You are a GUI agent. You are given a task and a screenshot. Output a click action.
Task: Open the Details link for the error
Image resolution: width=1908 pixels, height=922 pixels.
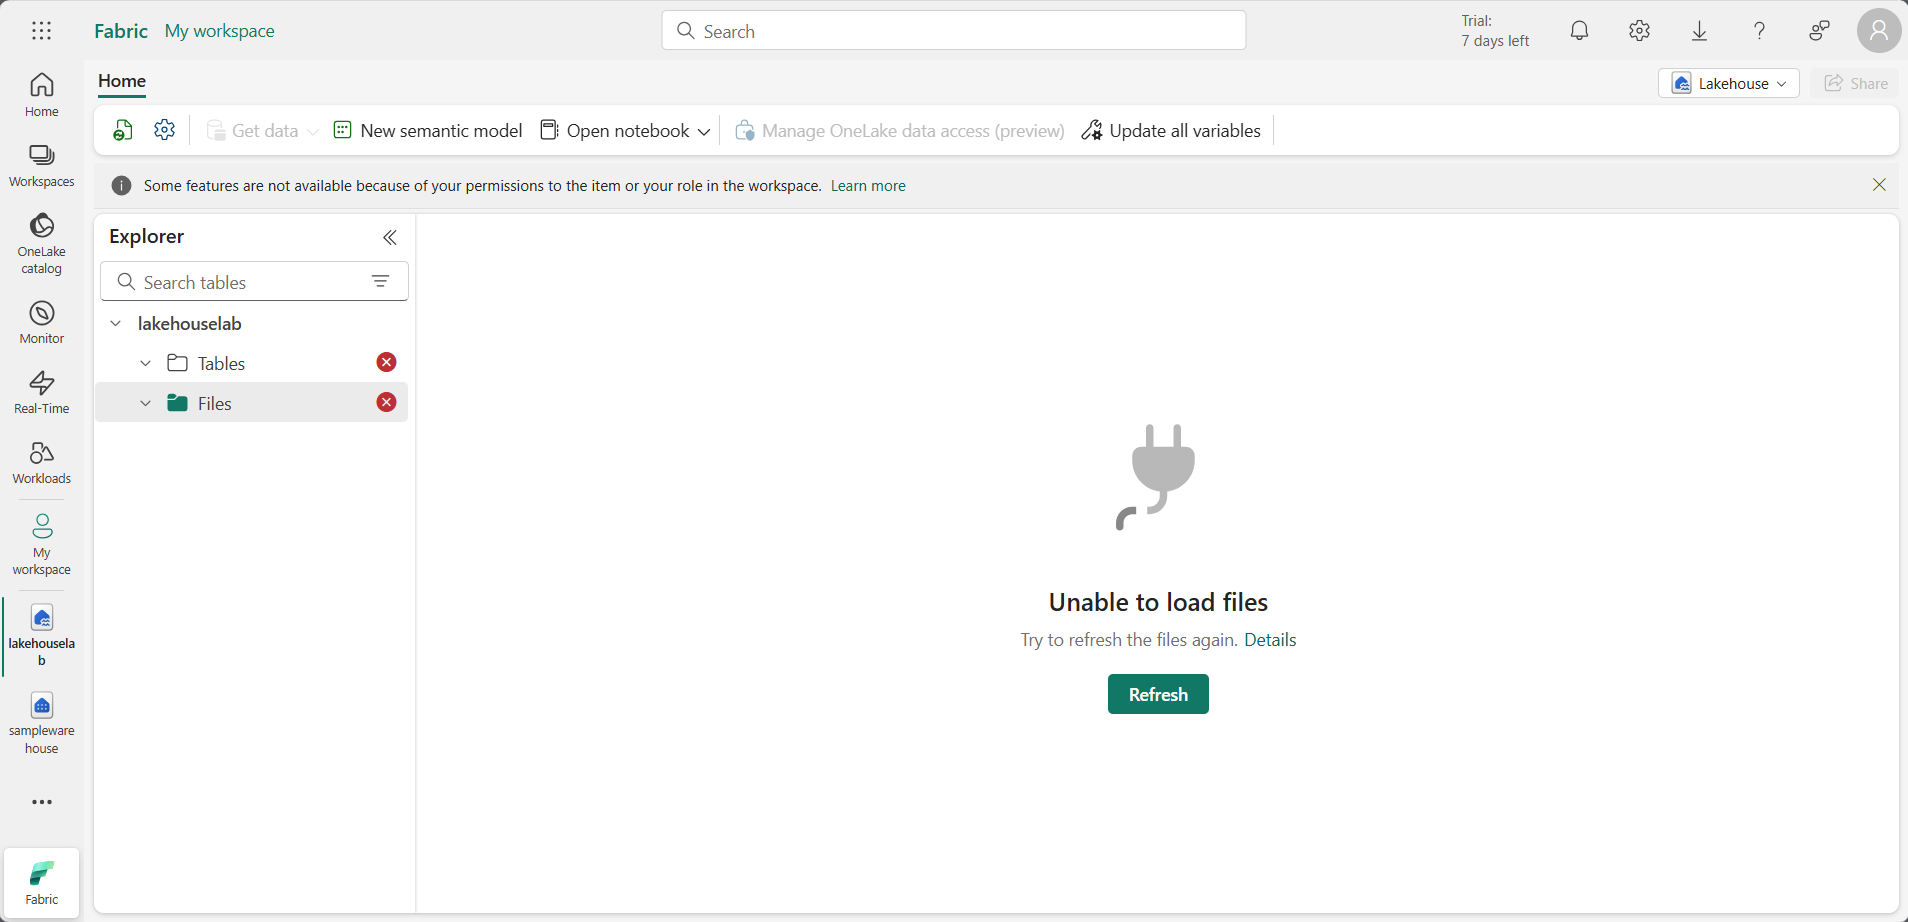tap(1270, 640)
